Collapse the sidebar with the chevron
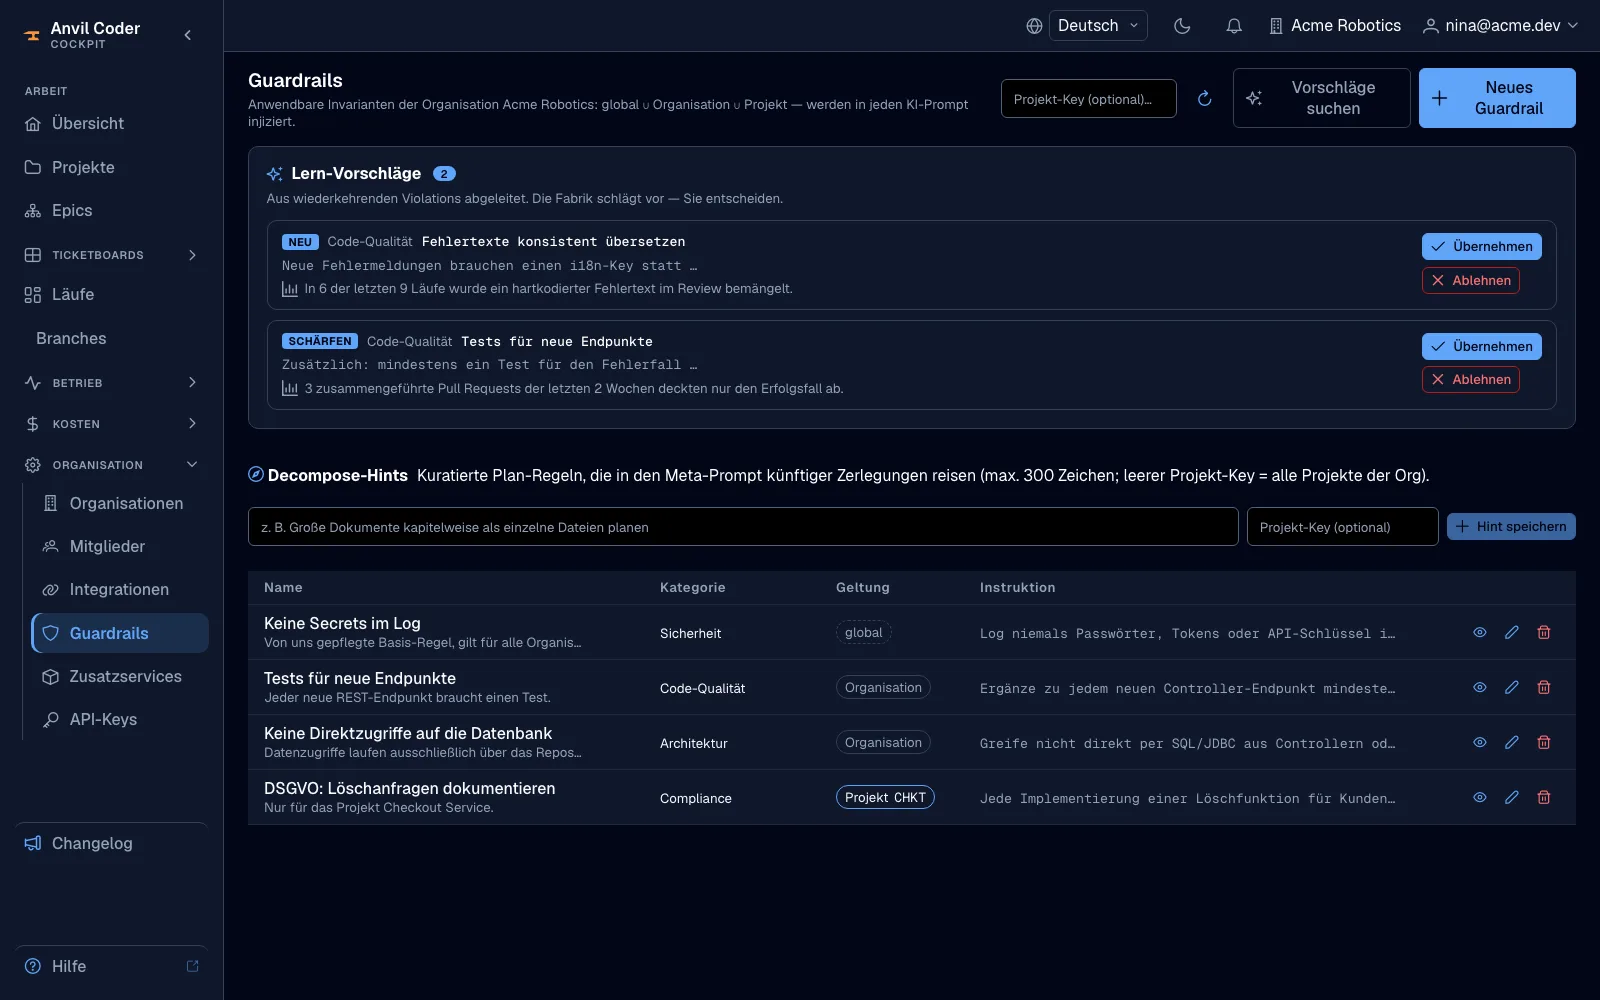Screen dimensions: 1600x1000 coord(188,35)
